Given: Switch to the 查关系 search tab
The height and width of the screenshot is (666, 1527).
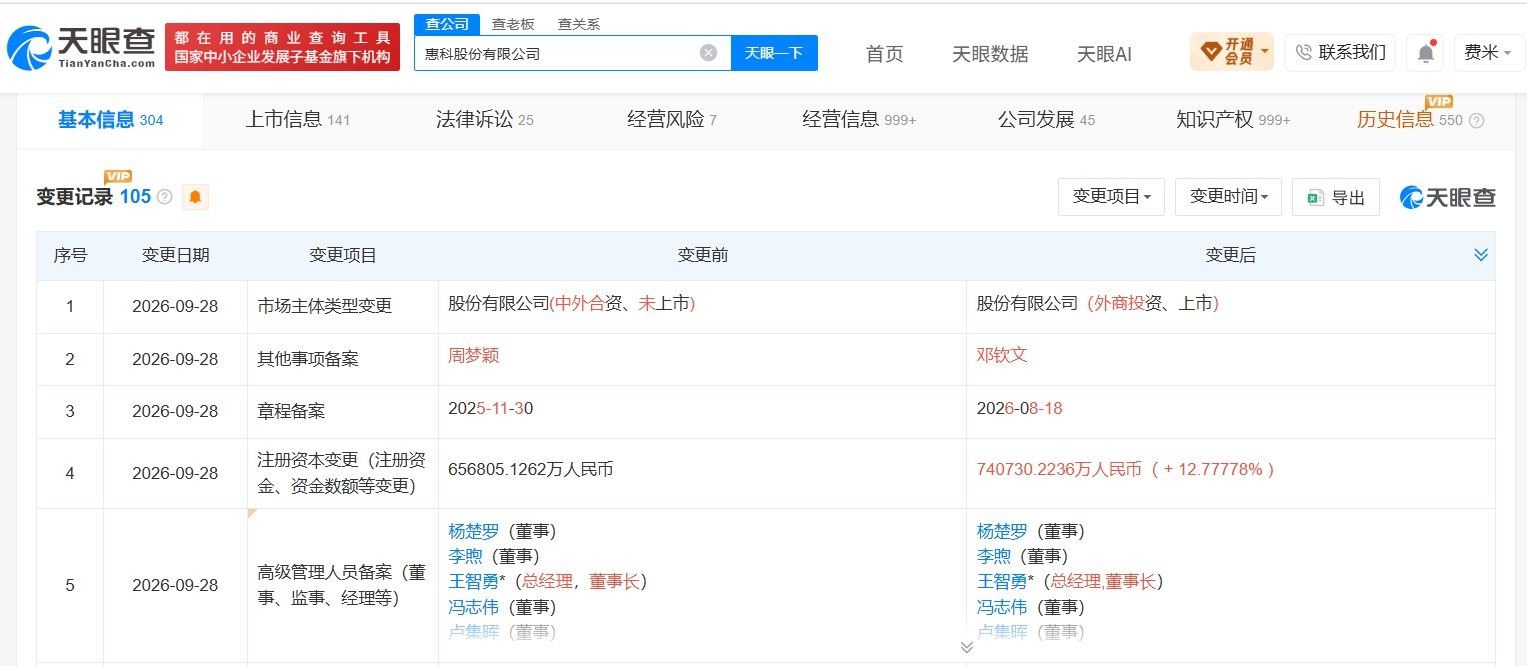Looking at the screenshot, I should pos(578,24).
